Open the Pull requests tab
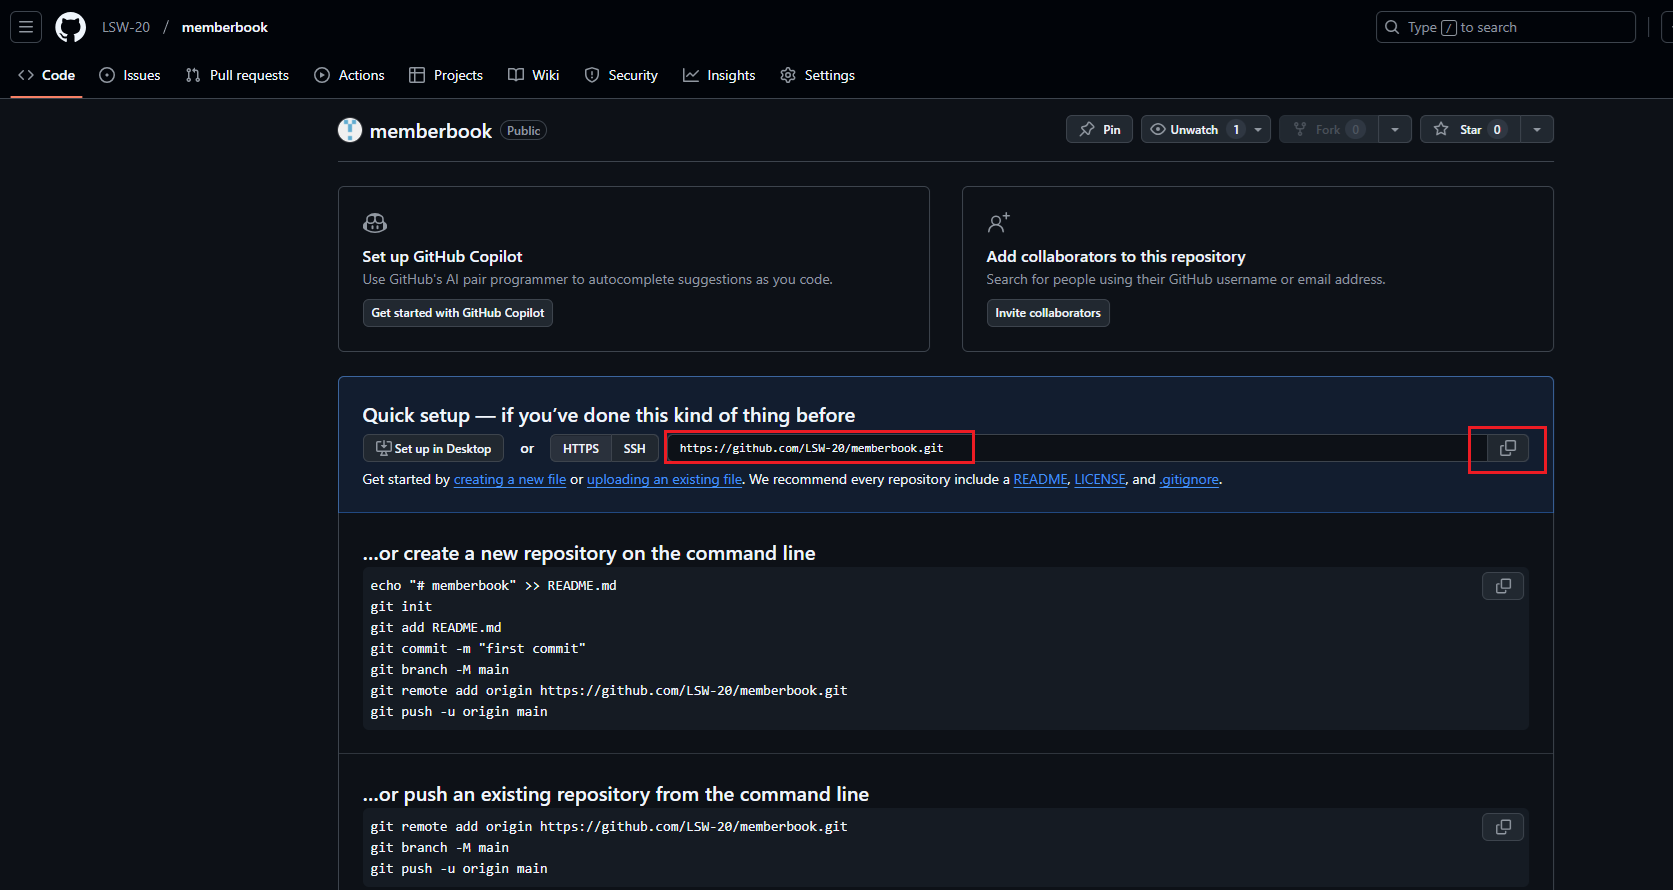 tap(237, 75)
